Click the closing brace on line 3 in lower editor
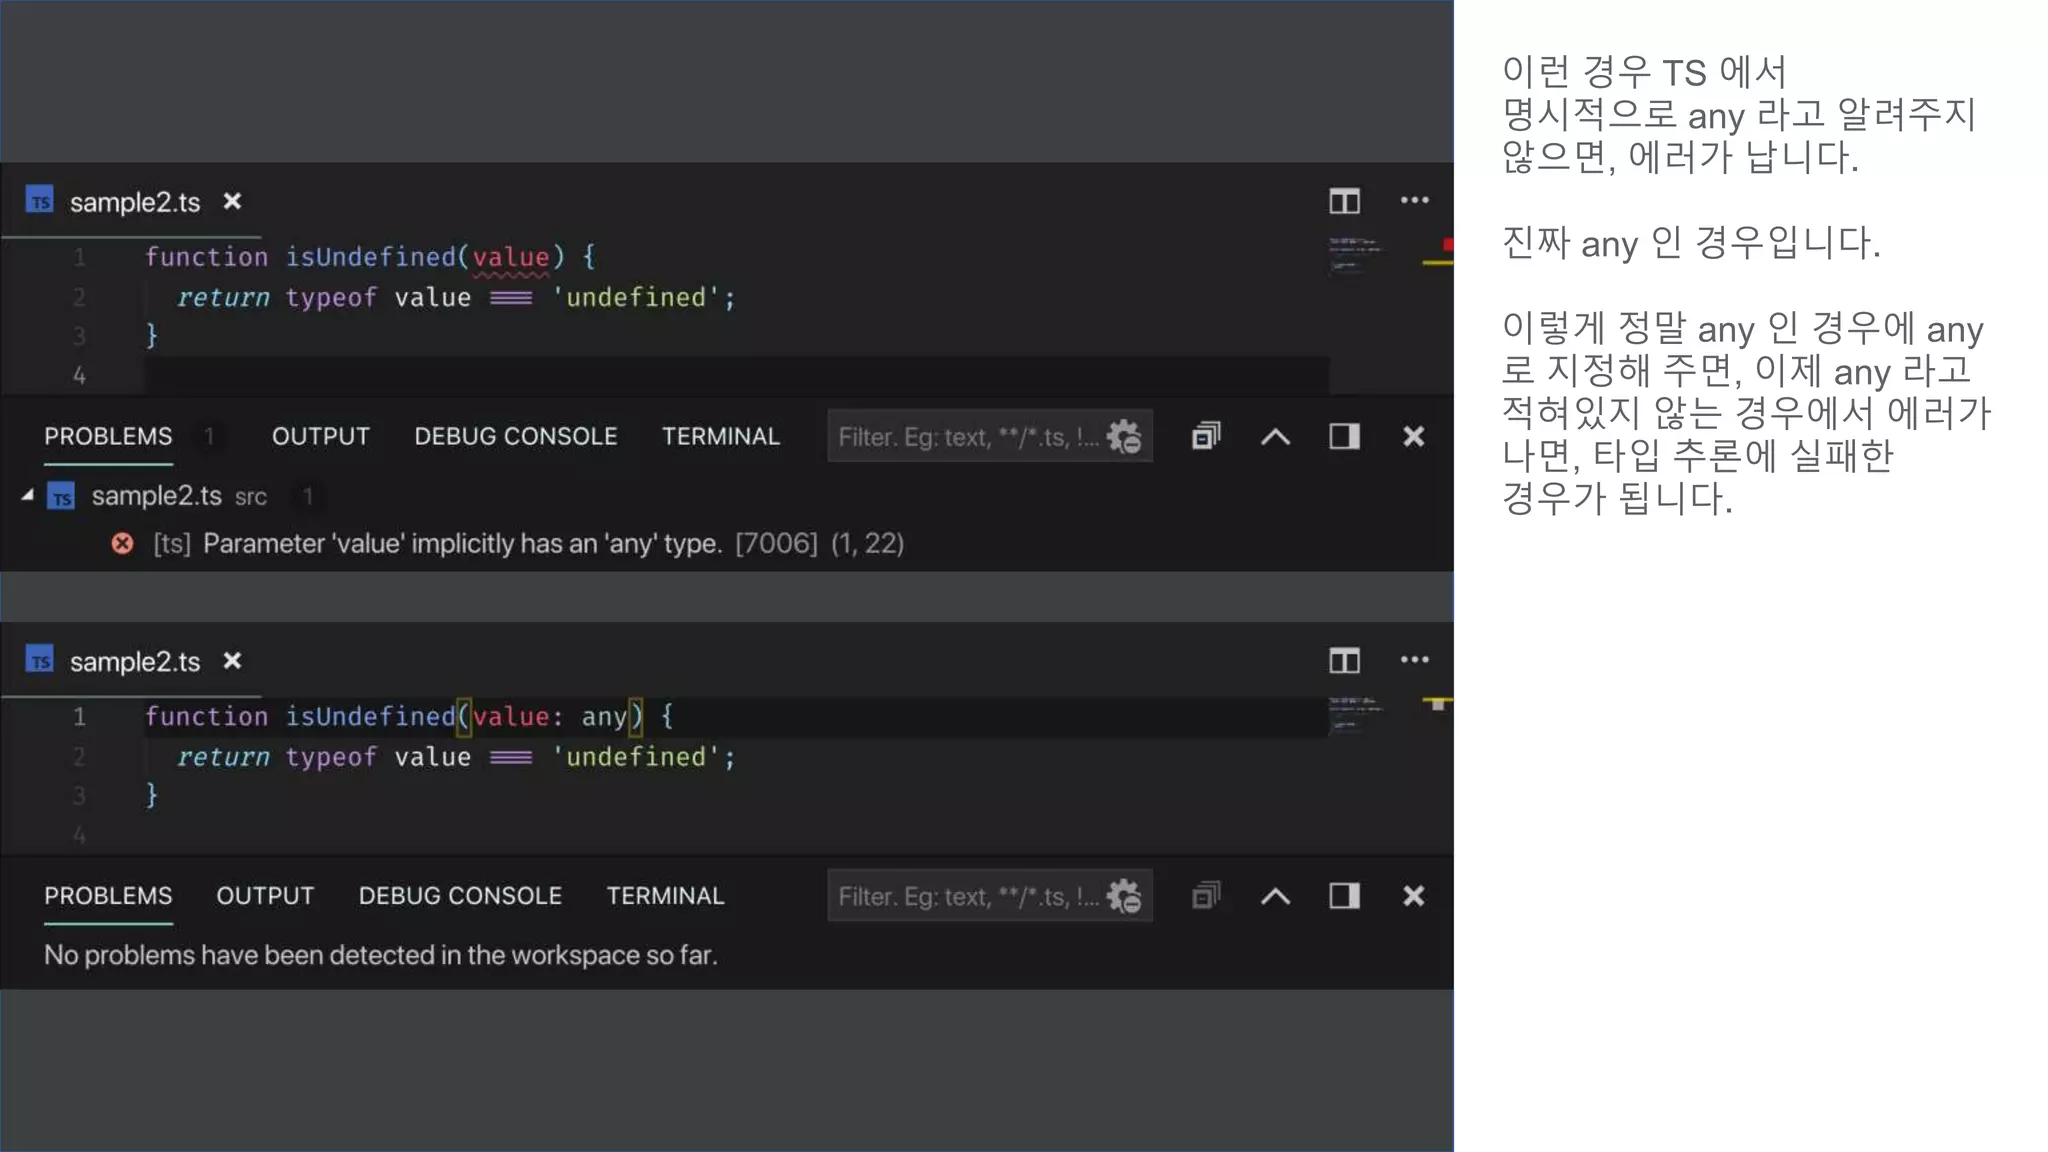The width and height of the screenshot is (2048, 1152). [x=151, y=795]
